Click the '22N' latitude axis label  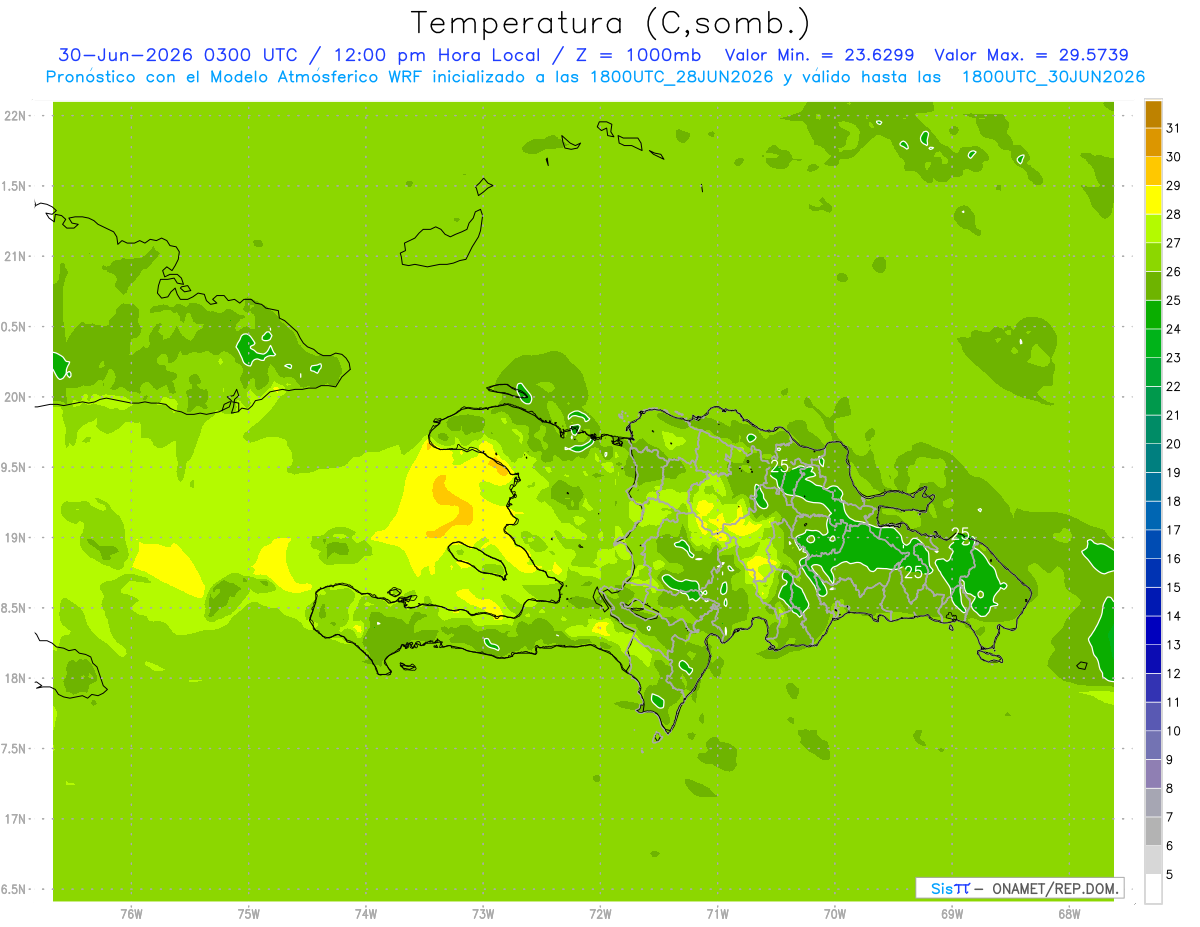[x=15, y=116]
